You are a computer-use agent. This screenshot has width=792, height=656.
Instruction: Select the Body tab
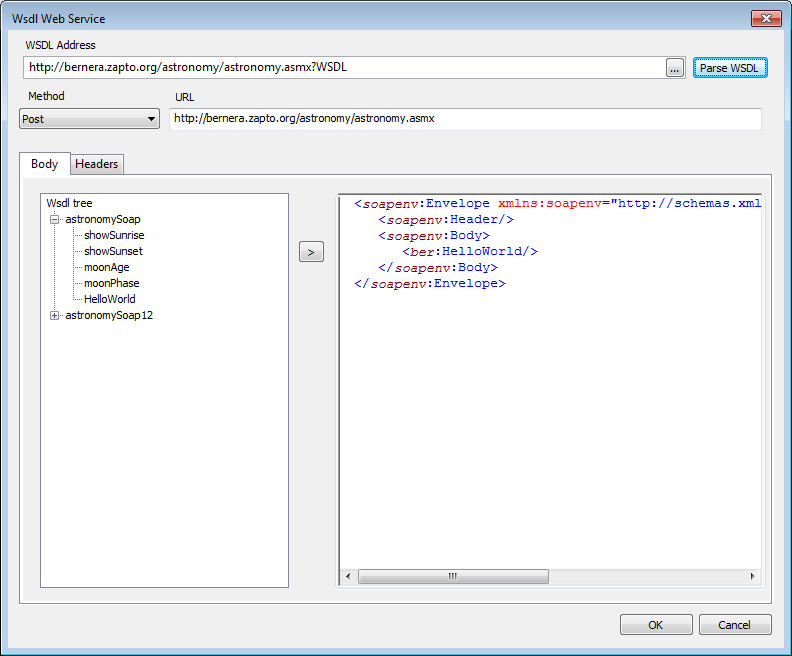pyautogui.click(x=44, y=164)
